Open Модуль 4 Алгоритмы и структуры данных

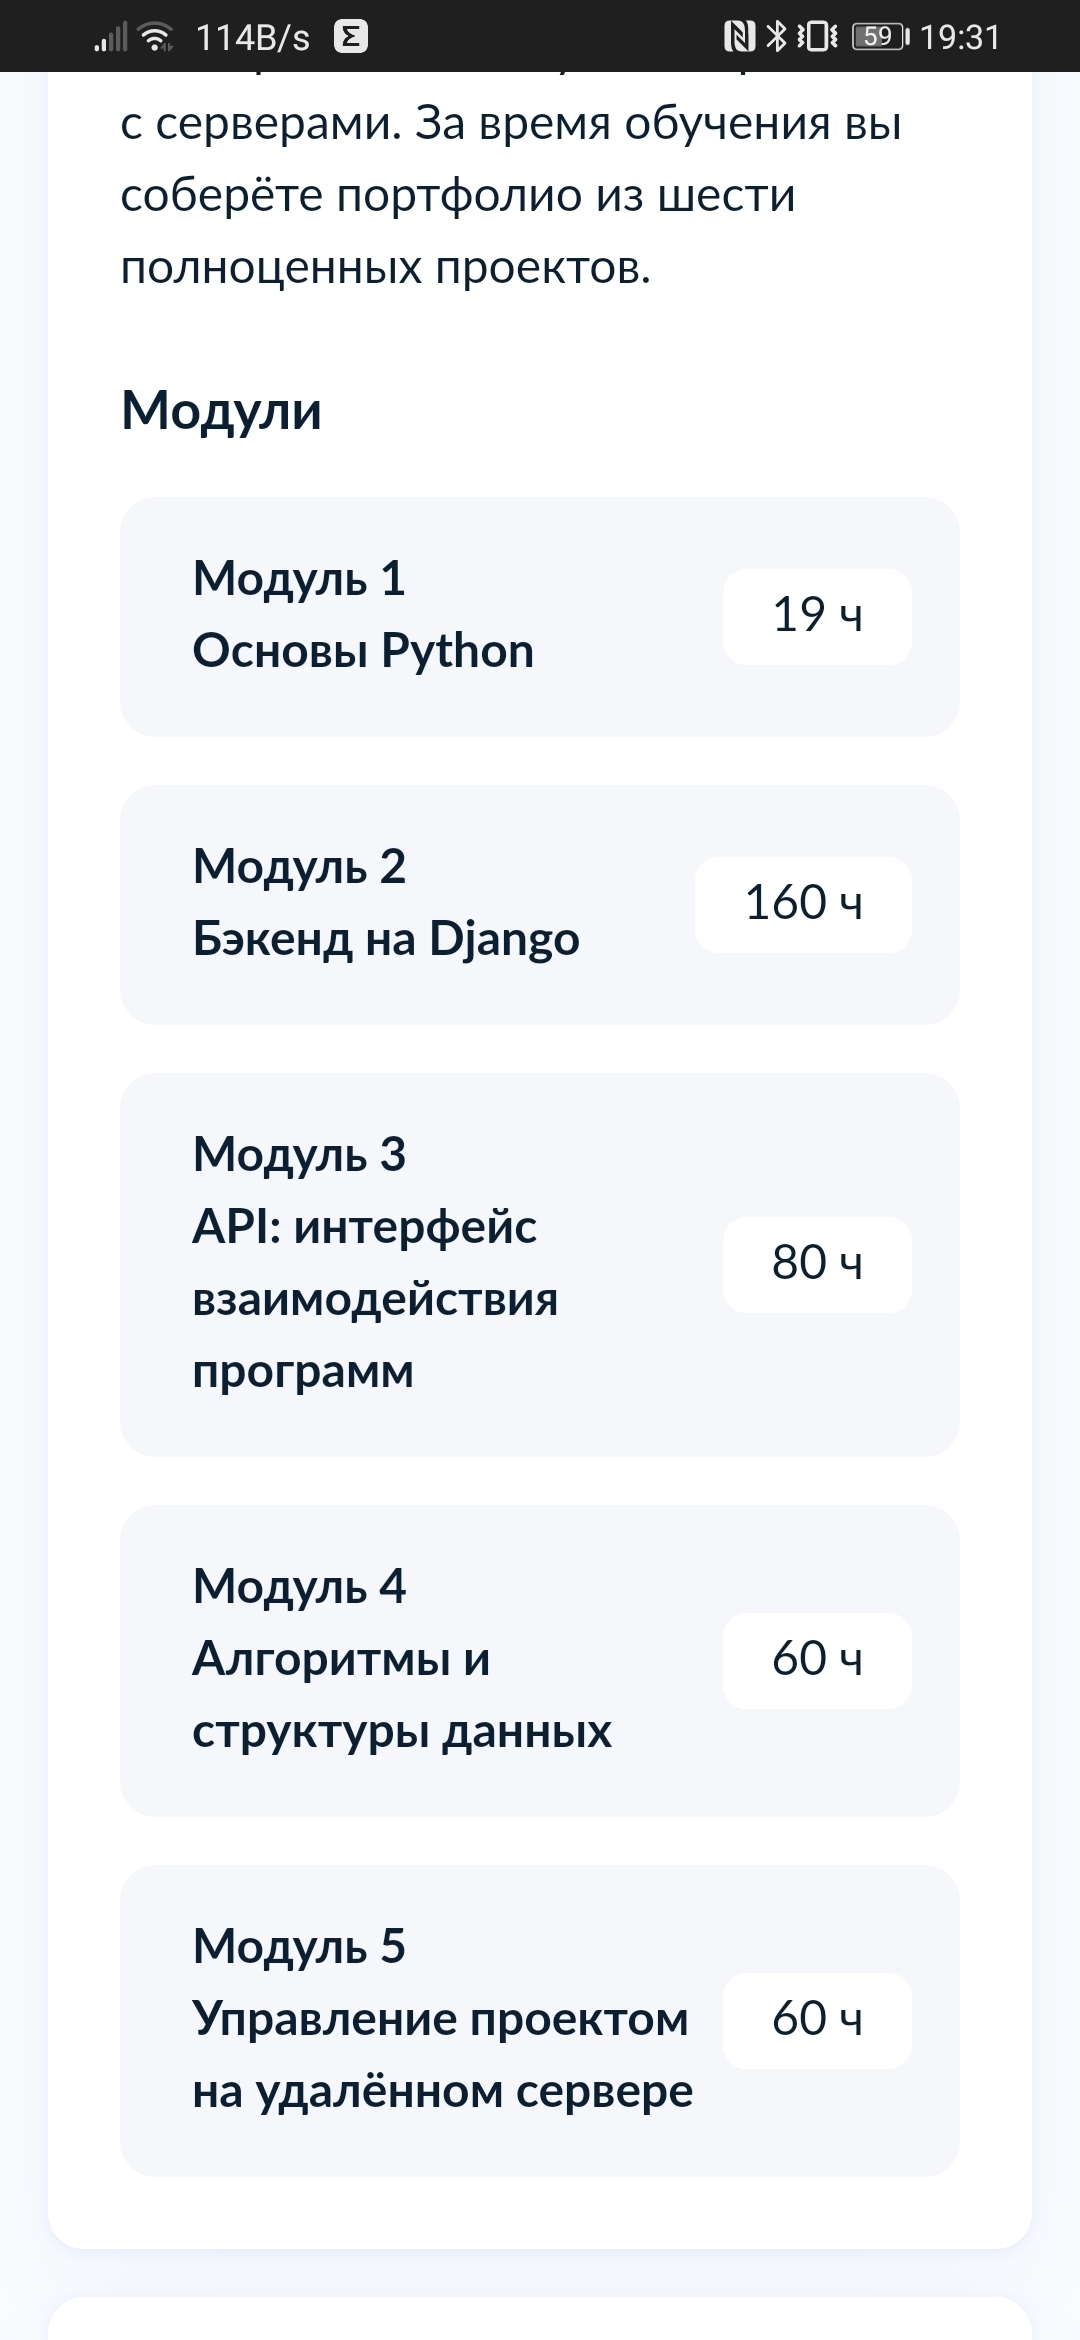pos(400,1660)
